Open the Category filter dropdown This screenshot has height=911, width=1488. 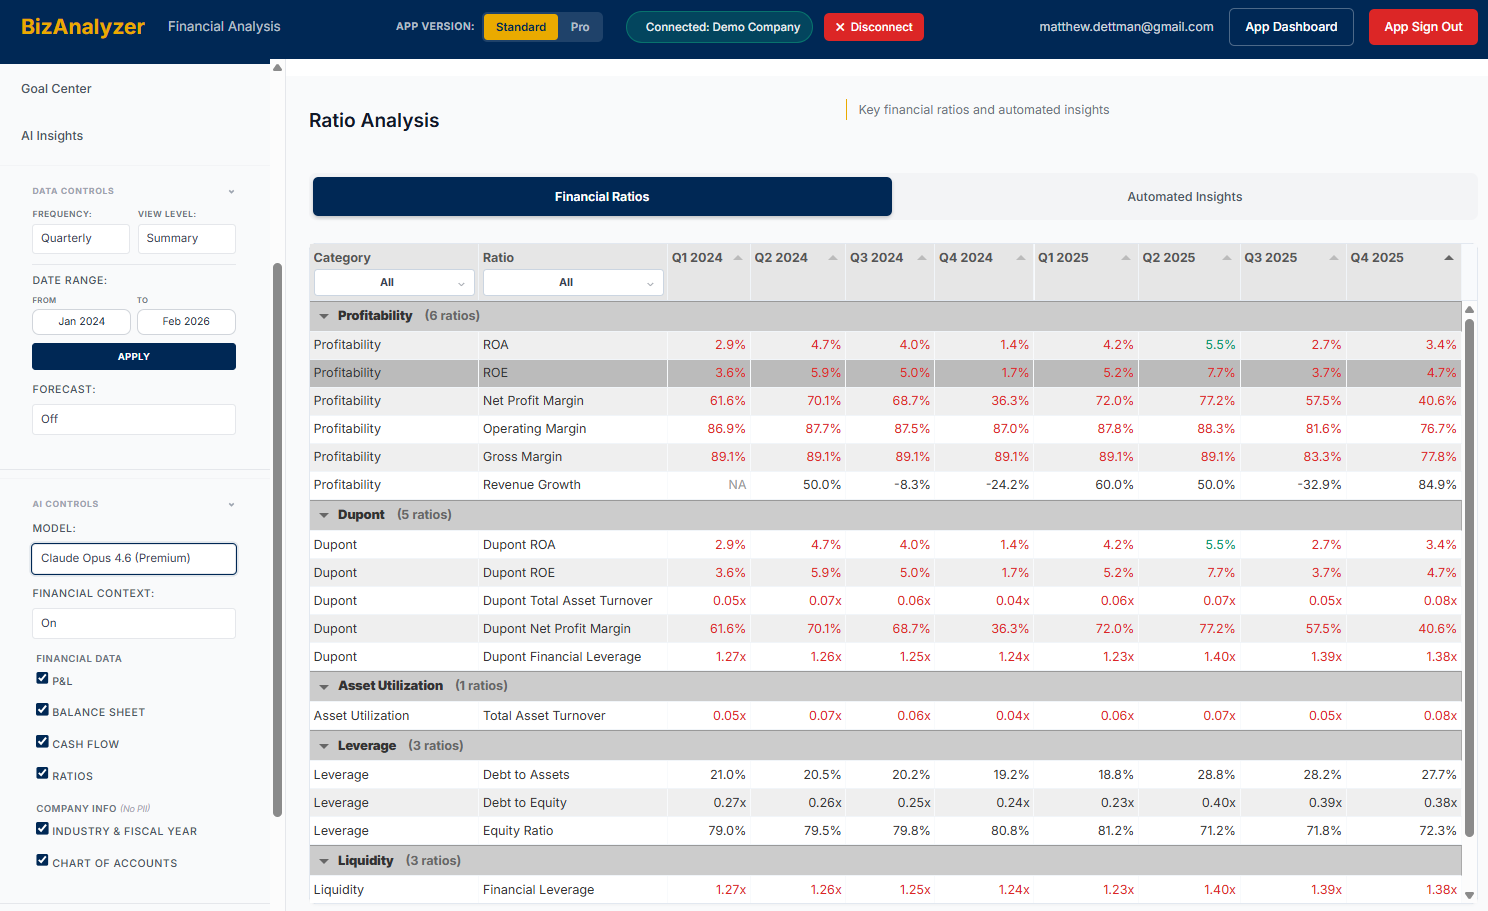pyautogui.click(x=393, y=282)
